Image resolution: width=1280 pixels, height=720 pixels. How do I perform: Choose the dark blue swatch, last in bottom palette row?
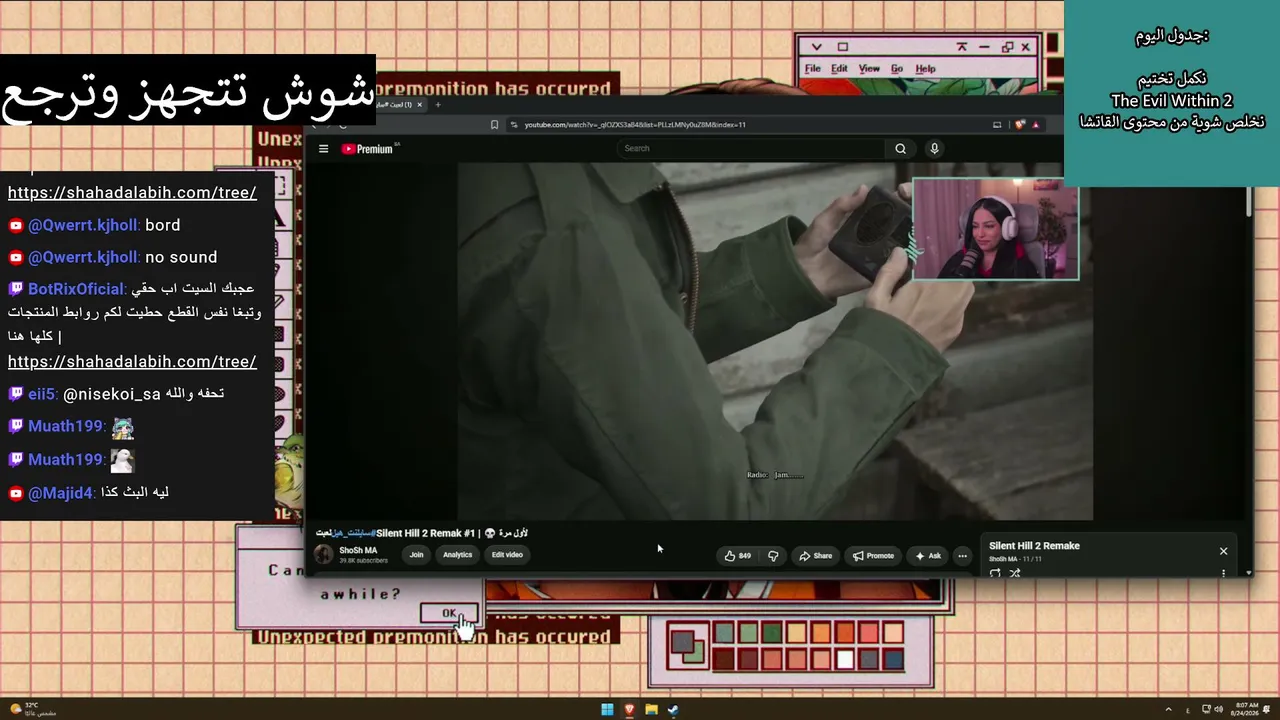click(894, 659)
